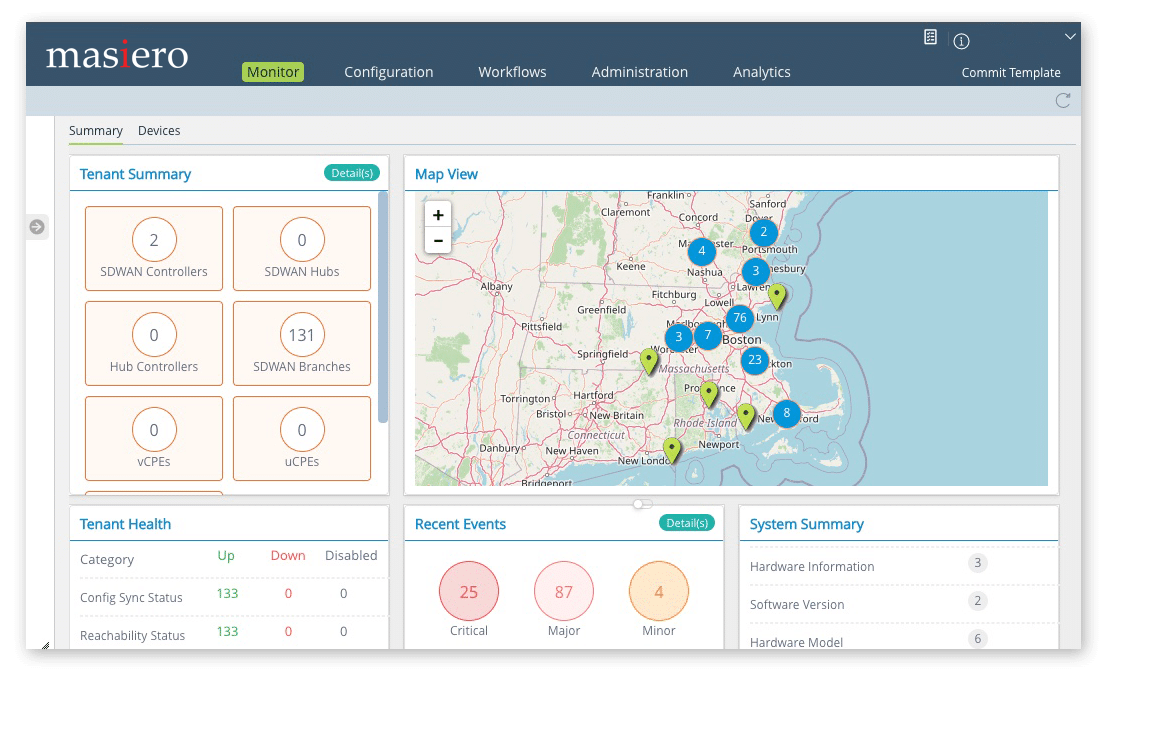
Task: Open the header dropdown chevron at top right
Action: click(x=1070, y=37)
